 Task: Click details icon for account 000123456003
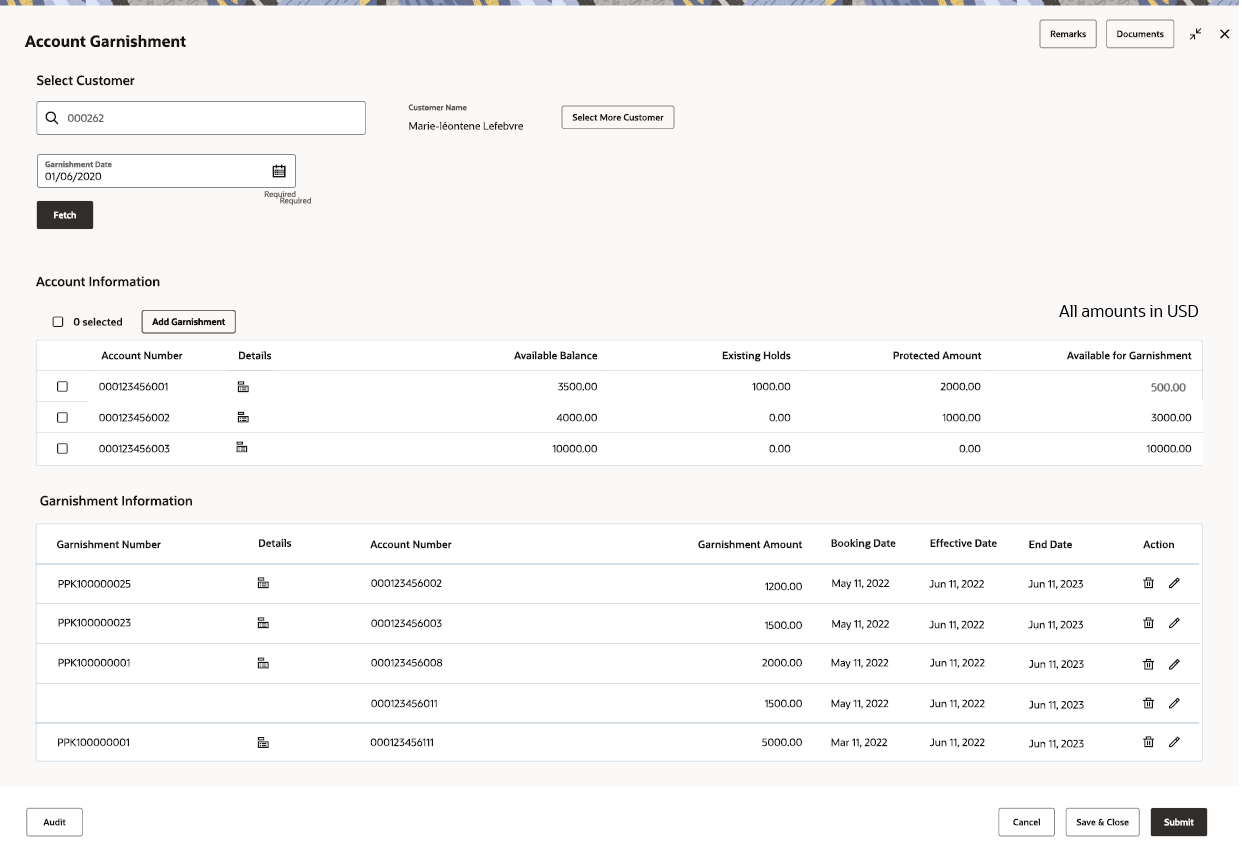pos(242,447)
